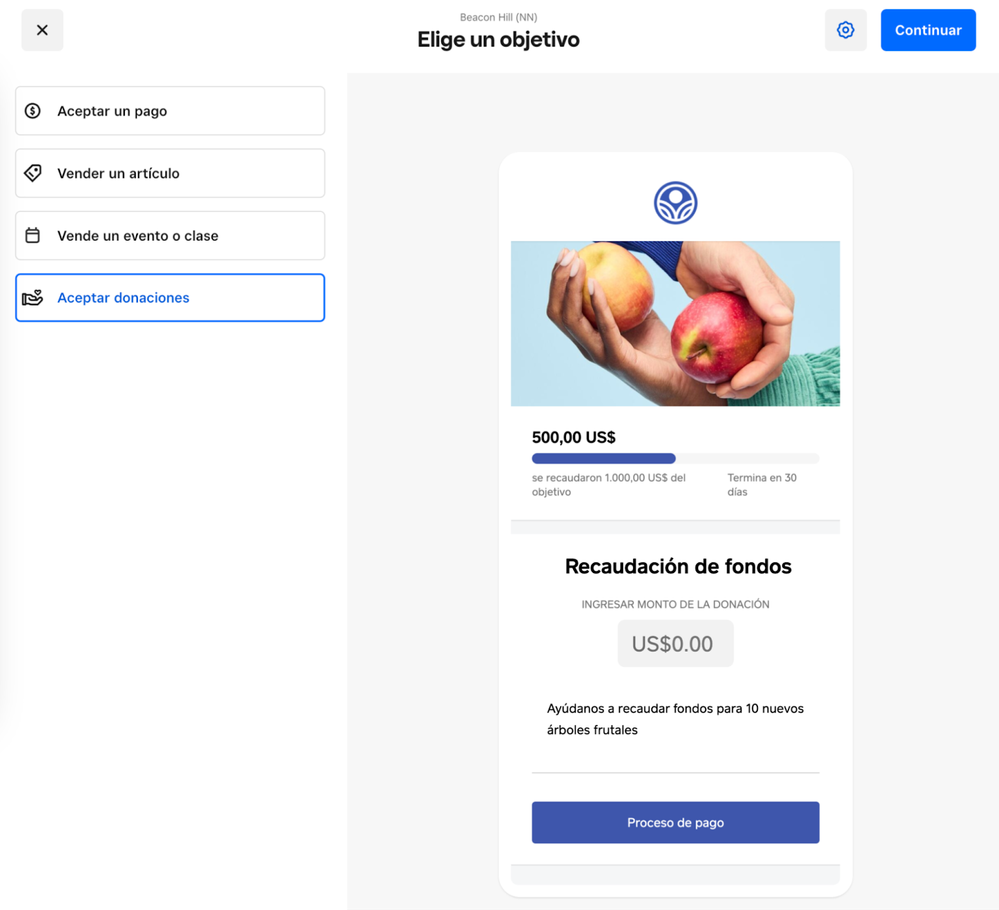
Task: Close the goal selection dialog
Action: (42, 30)
